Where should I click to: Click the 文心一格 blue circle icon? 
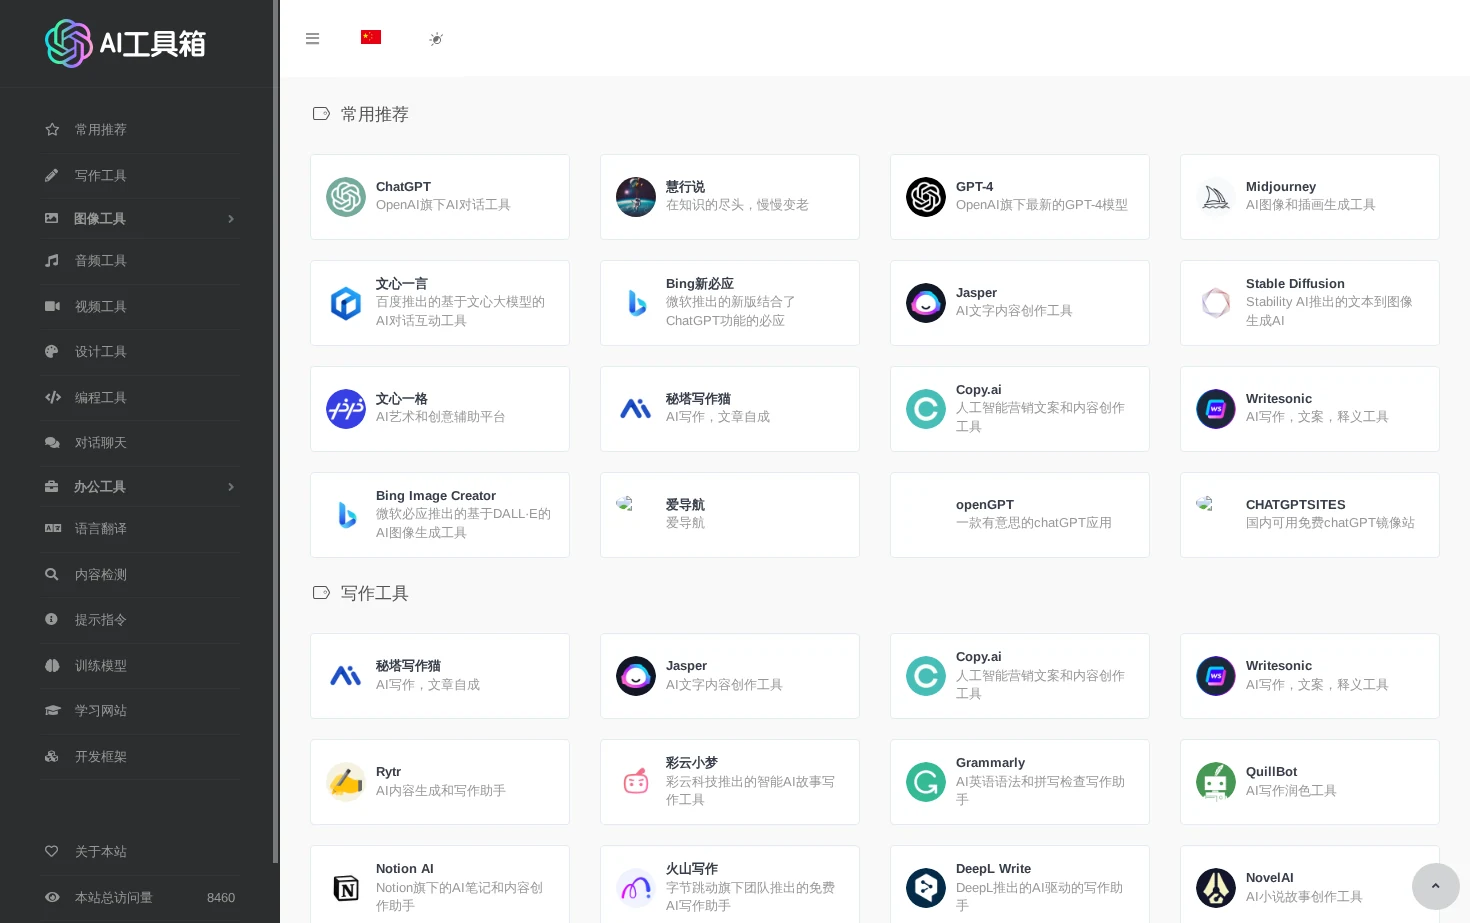click(346, 409)
